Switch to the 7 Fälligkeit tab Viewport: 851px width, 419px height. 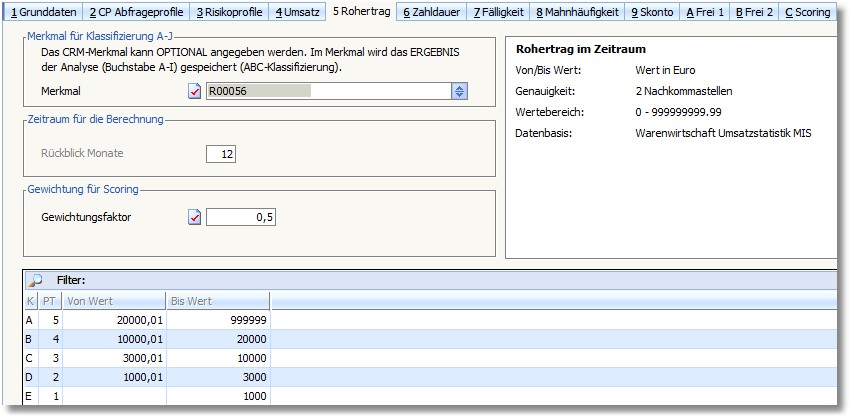[x=498, y=12]
